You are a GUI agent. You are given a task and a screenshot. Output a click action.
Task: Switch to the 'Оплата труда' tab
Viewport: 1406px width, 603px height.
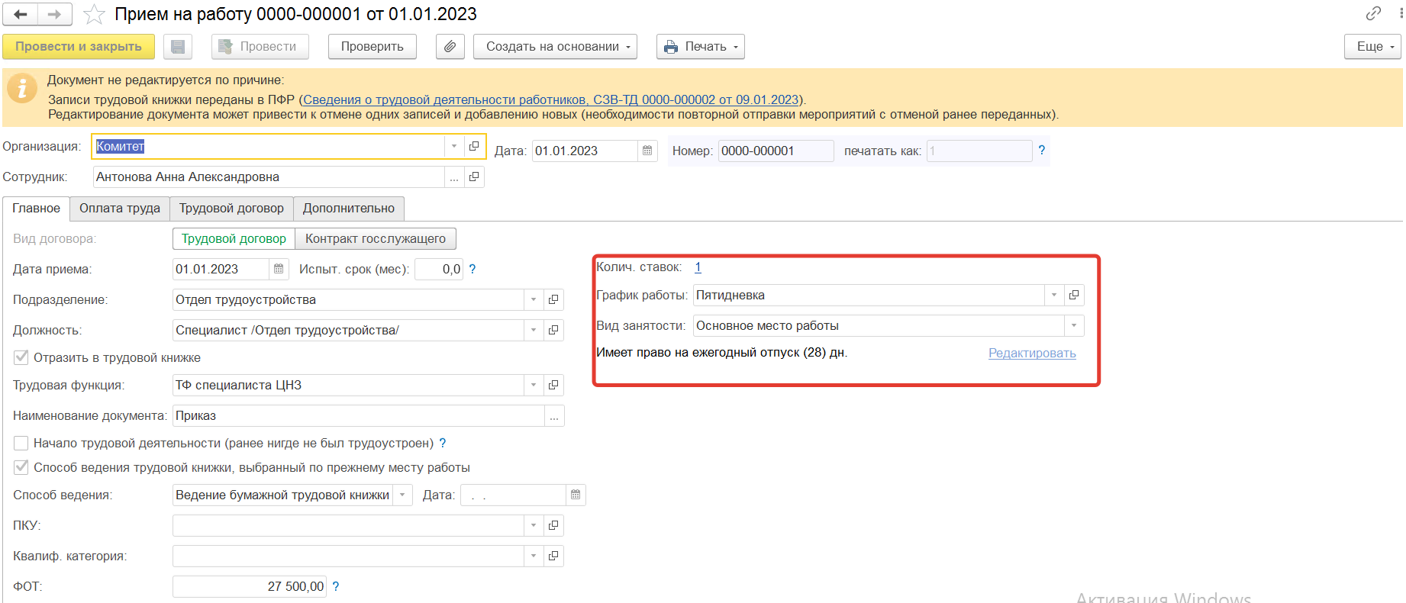pyautogui.click(x=120, y=208)
